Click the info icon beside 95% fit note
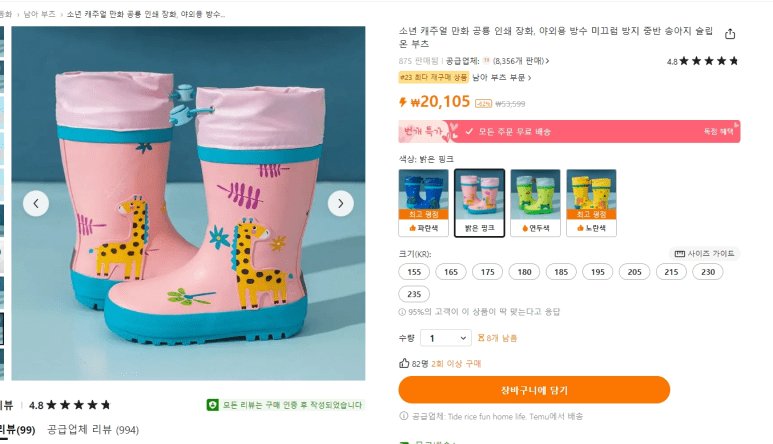773x444 pixels. 402,313
